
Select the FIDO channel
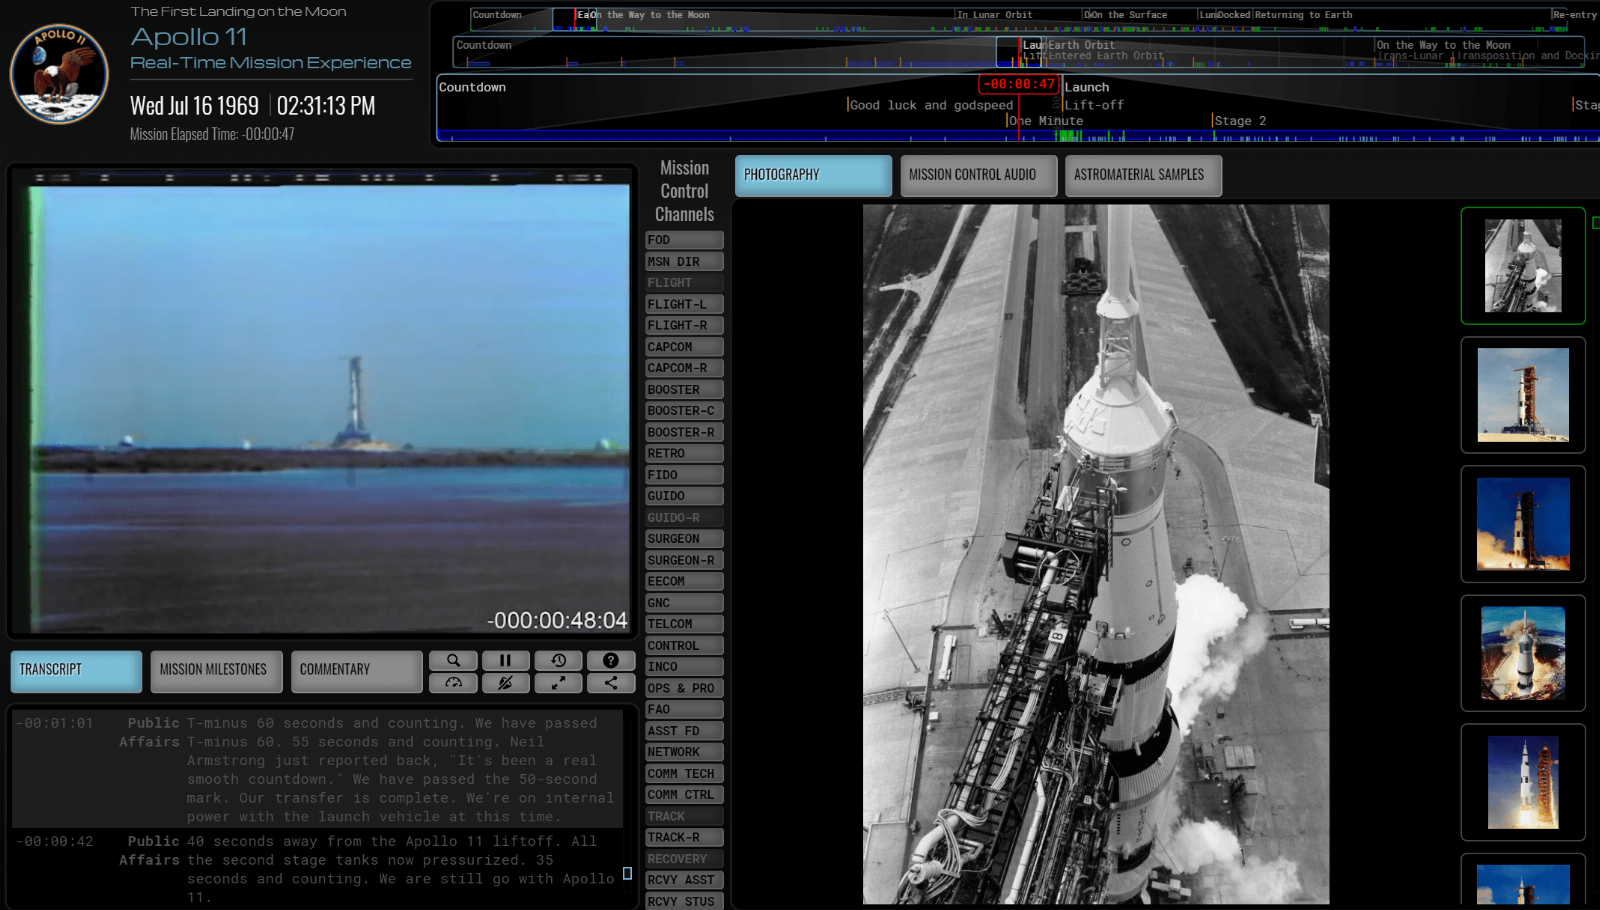684,475
